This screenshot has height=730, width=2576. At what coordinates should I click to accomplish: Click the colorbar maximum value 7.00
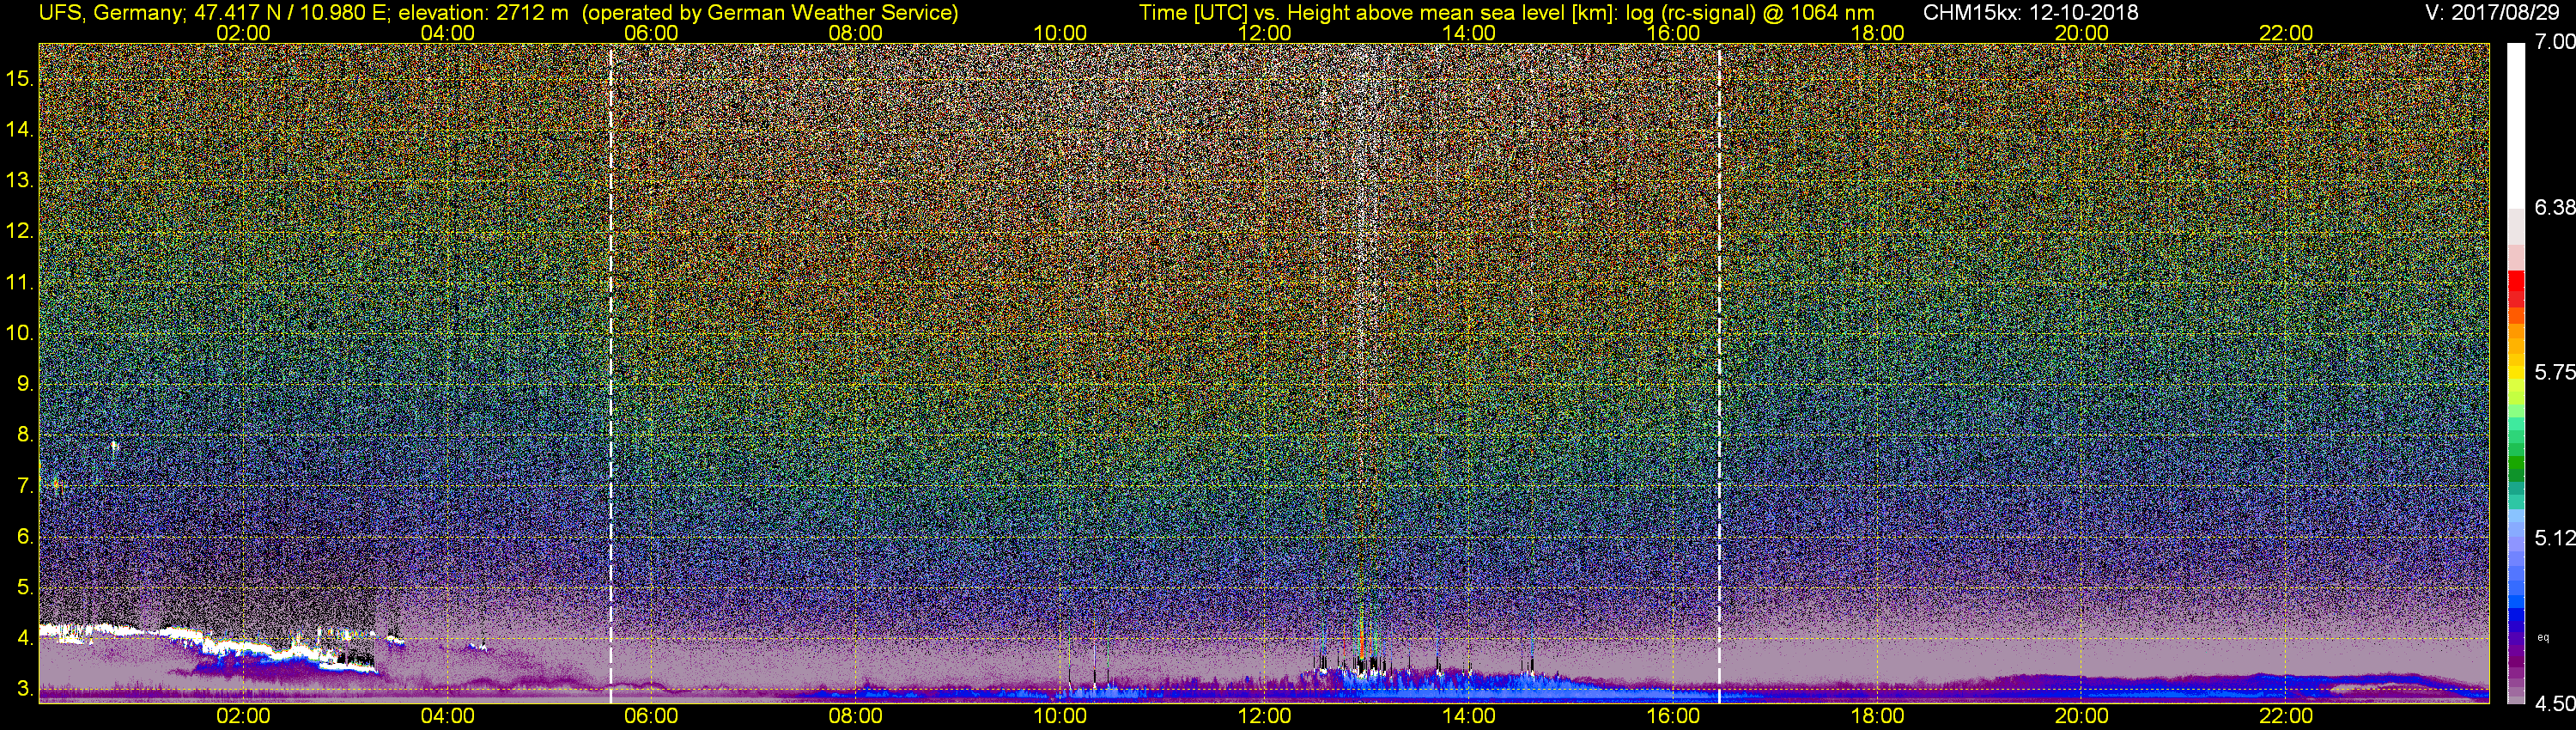(2555, 42)
